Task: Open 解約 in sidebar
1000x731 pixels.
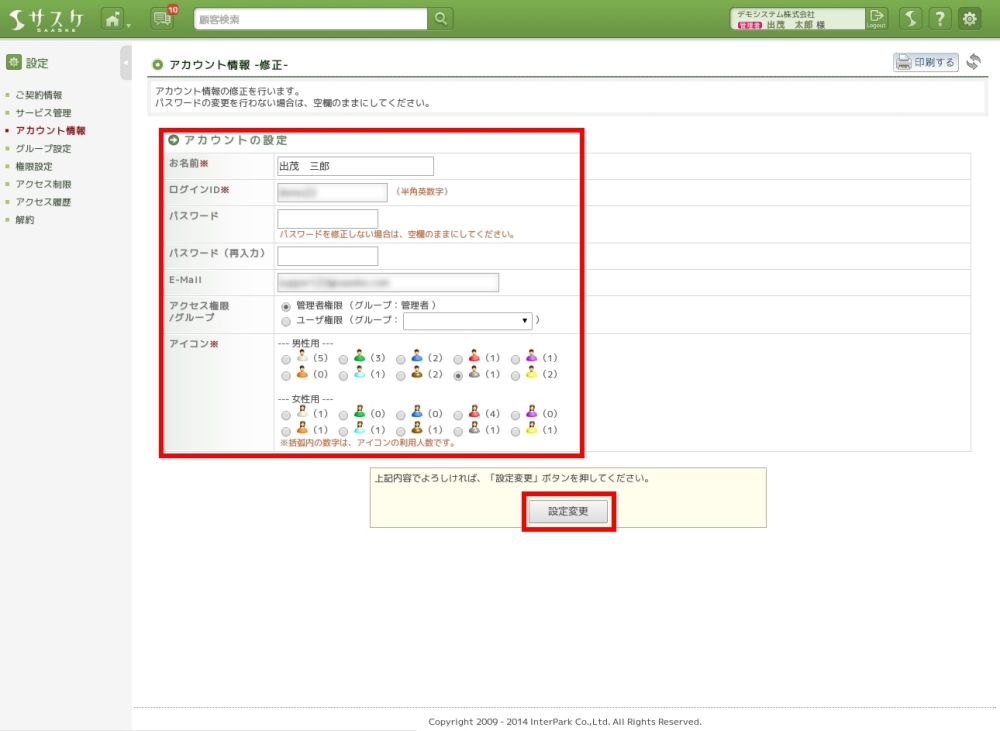Action: 24,220
